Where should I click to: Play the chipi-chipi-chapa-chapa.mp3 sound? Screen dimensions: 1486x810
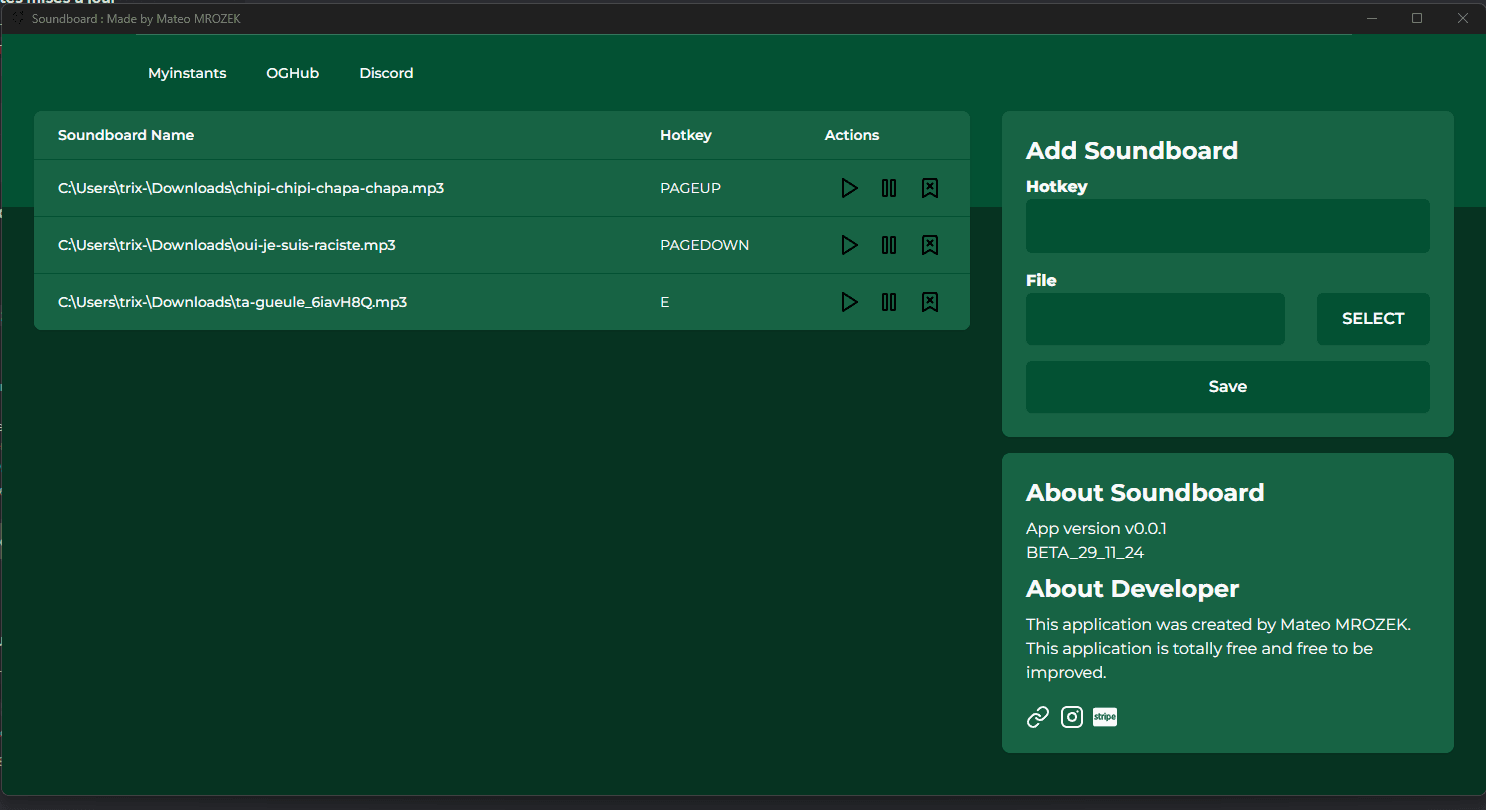pyautogui.click(x=849, y=188)
